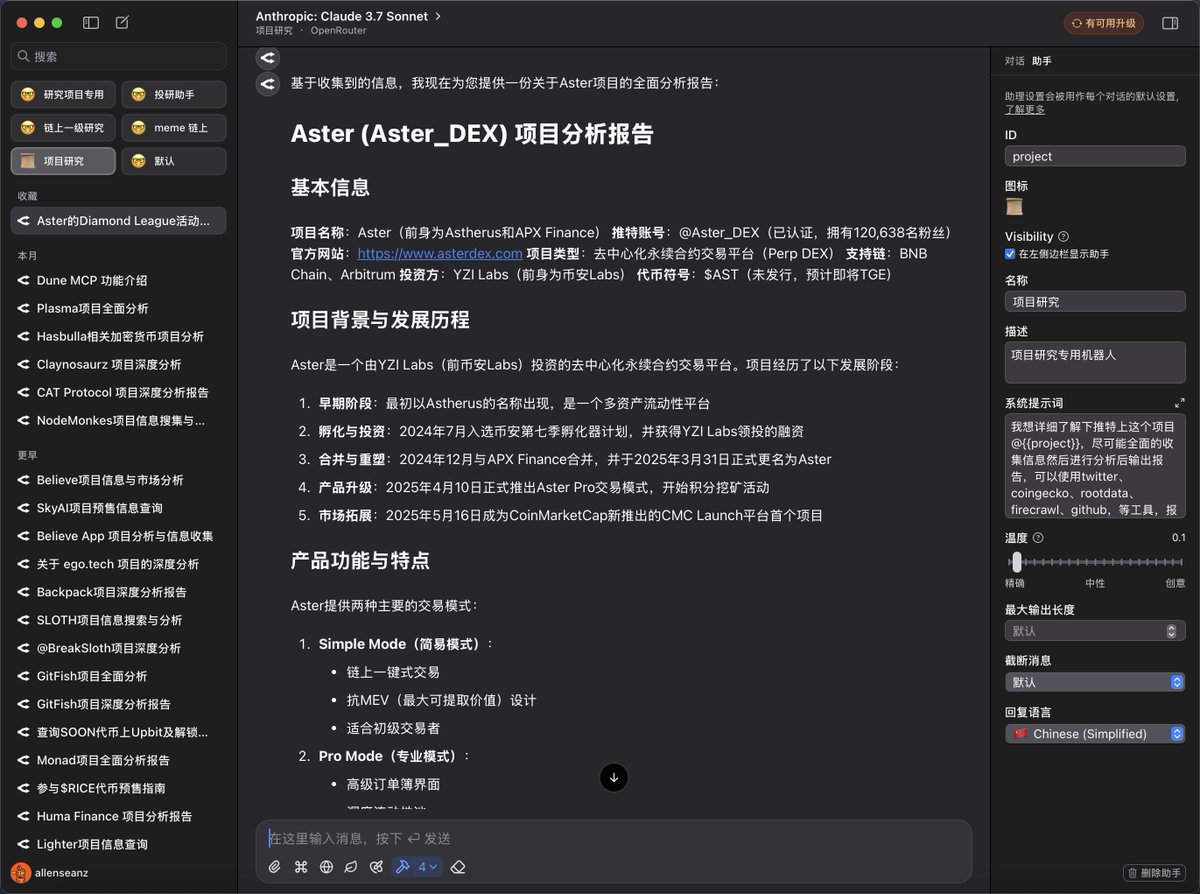Open the 回复语言 Chinese (Simplified) dropdown

click(x=1095, y=734)
